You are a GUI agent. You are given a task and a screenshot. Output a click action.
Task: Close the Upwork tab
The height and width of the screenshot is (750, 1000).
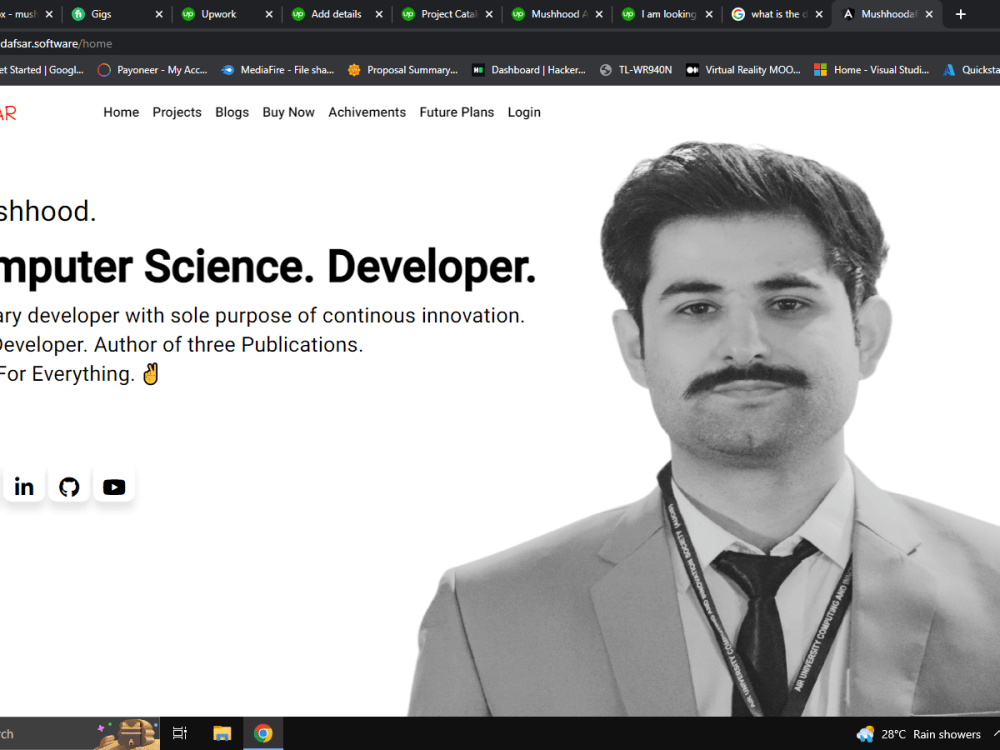(x=269, y=14)
